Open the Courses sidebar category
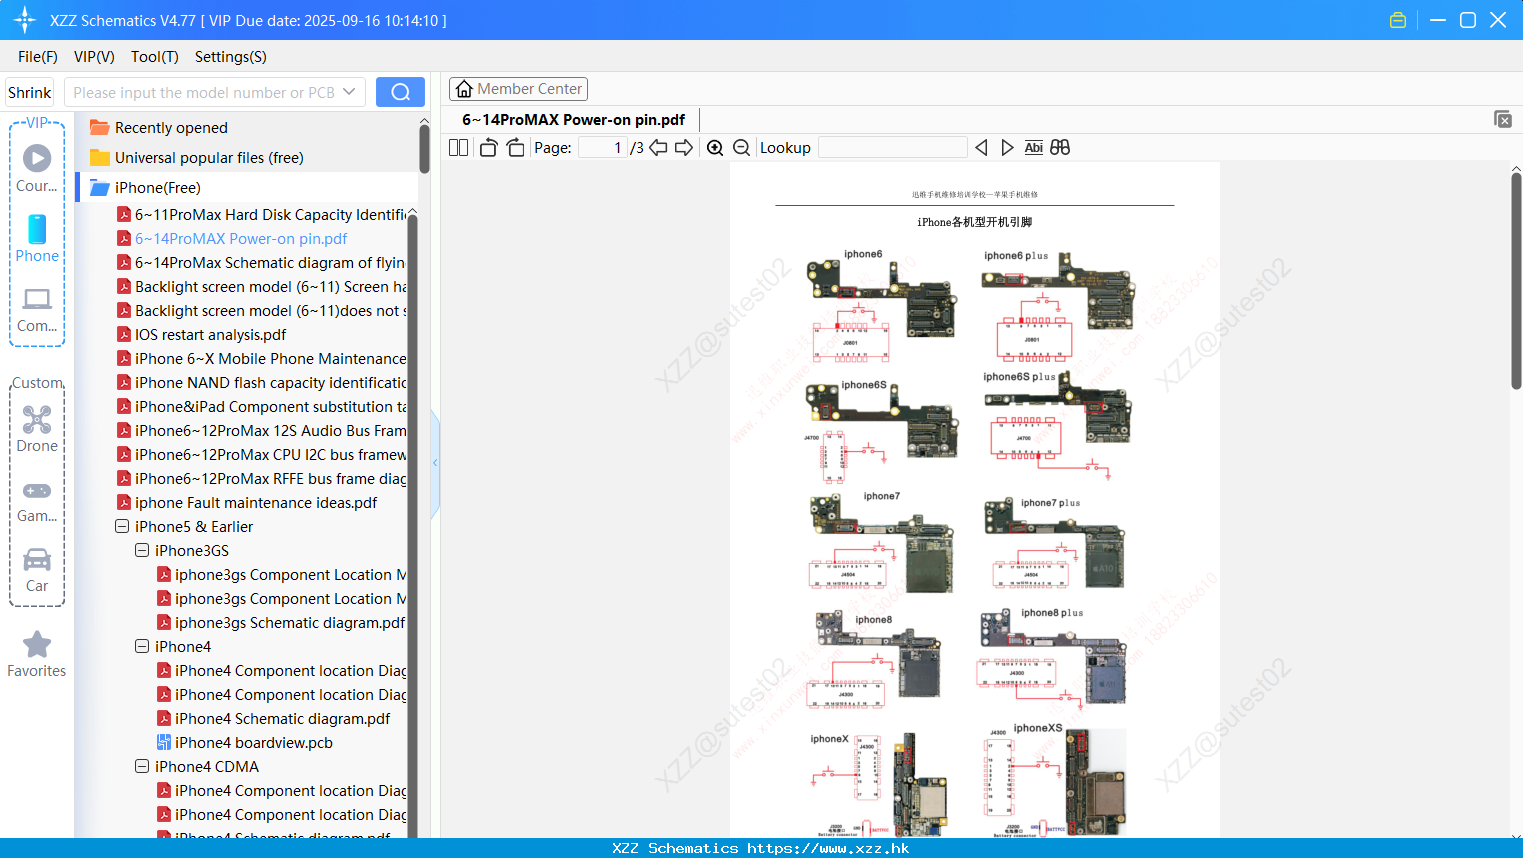This screenshot has height=858, width=1523. click(37, 168)
